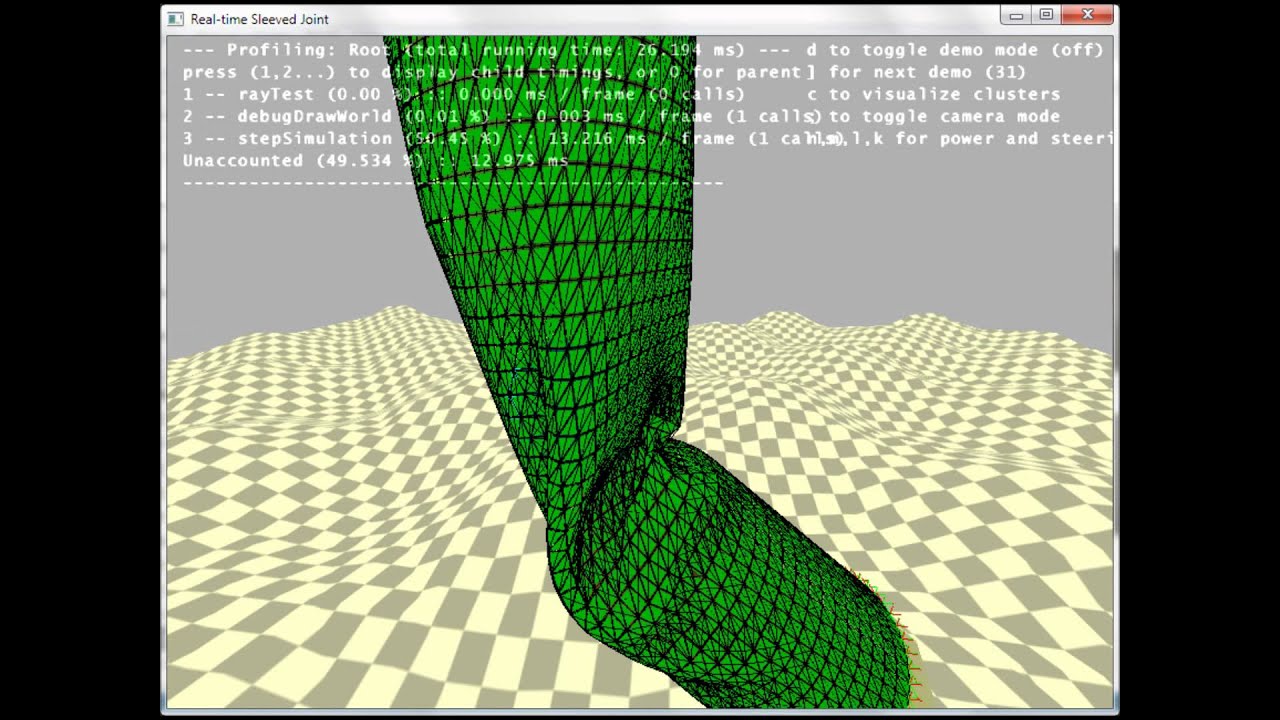Click the 'c to visualize clusters' hint
Image resolution: width=1280 pixels, height=720 pixels.
[933, 94]
